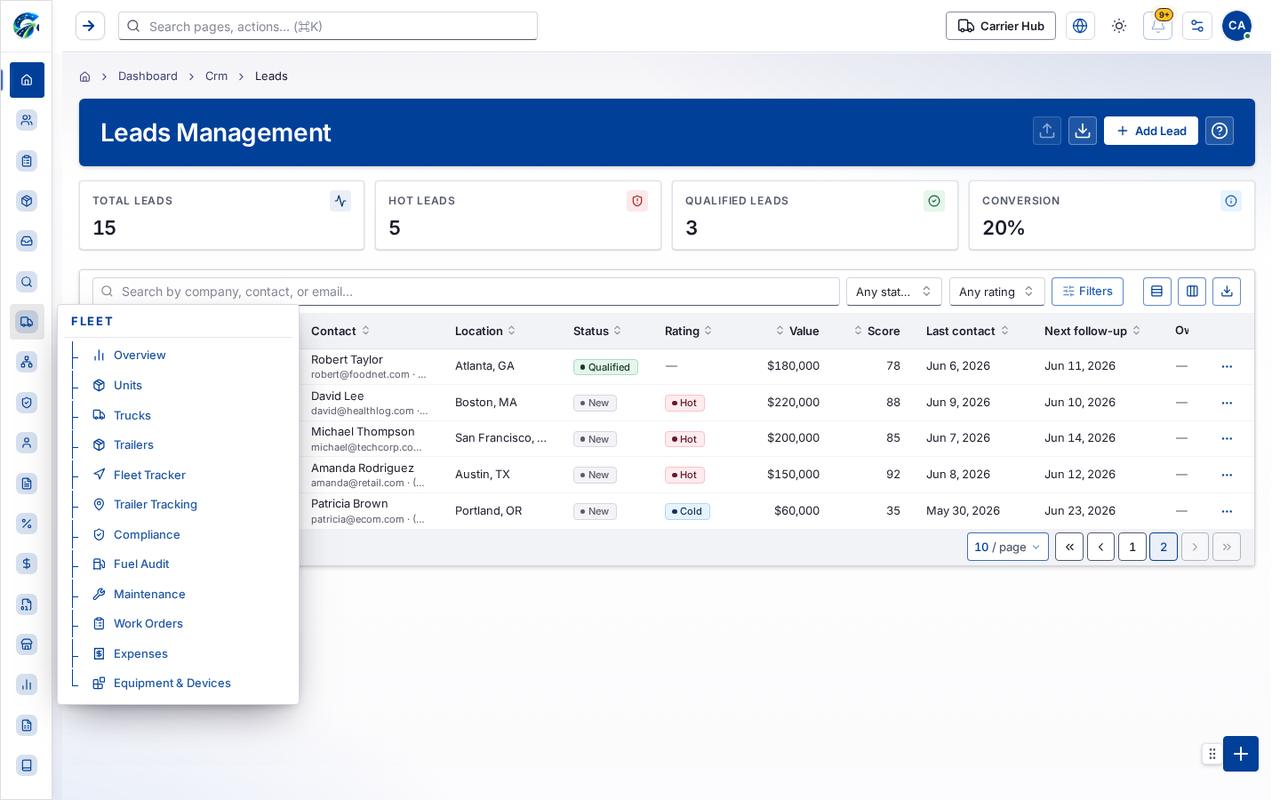This screenshot has height=800, width=1280.
Task: Expand the sidebar with the arrow button
Action: (x=89, y=26)
